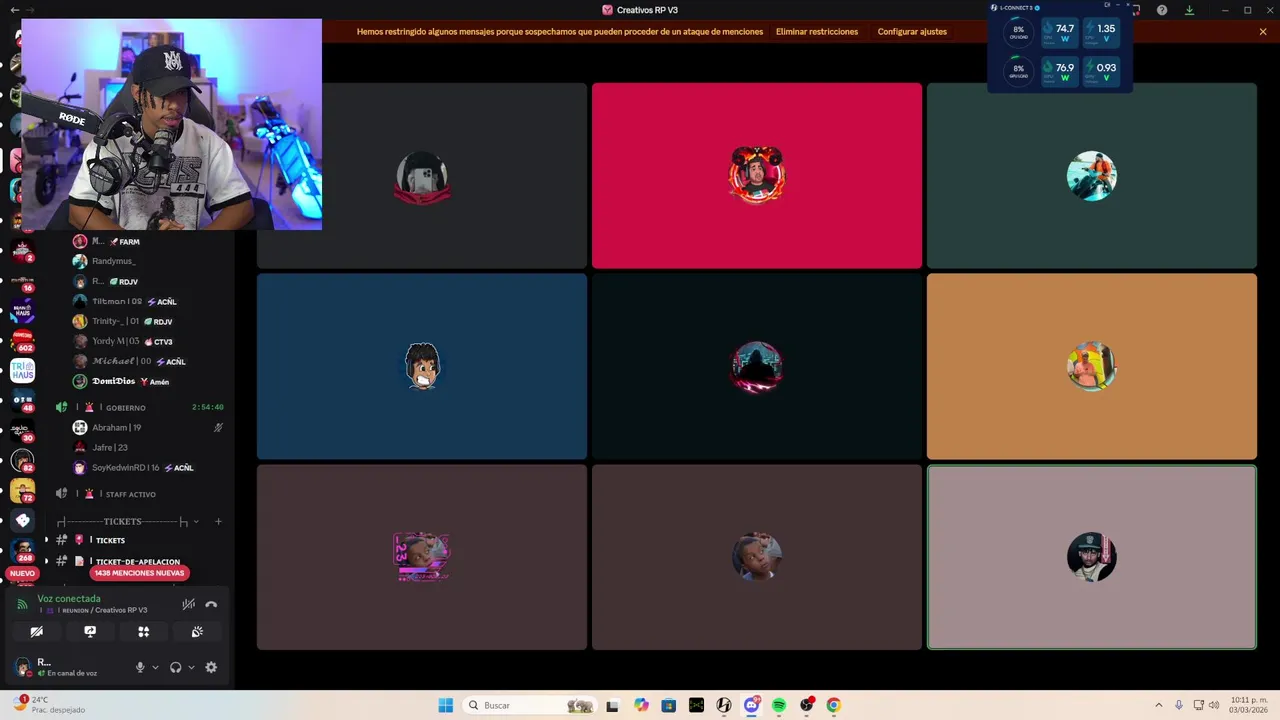Open the TRI HAUS server icon
Screen dimensions: 1280x720
point(22,371)
